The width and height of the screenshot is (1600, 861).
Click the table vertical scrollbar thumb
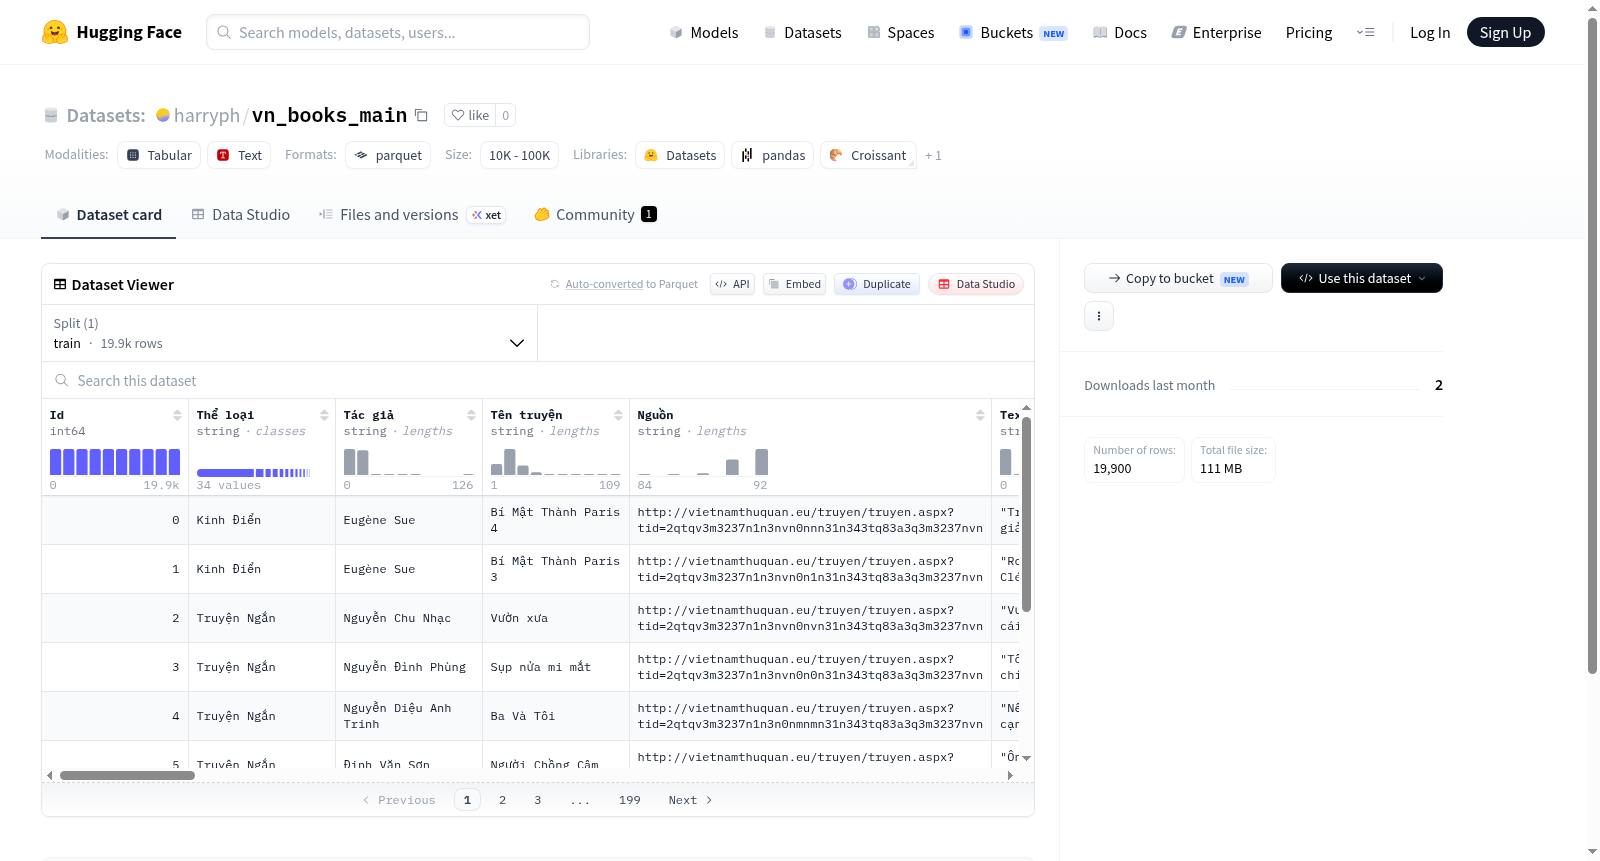[x=1026, y=513]
